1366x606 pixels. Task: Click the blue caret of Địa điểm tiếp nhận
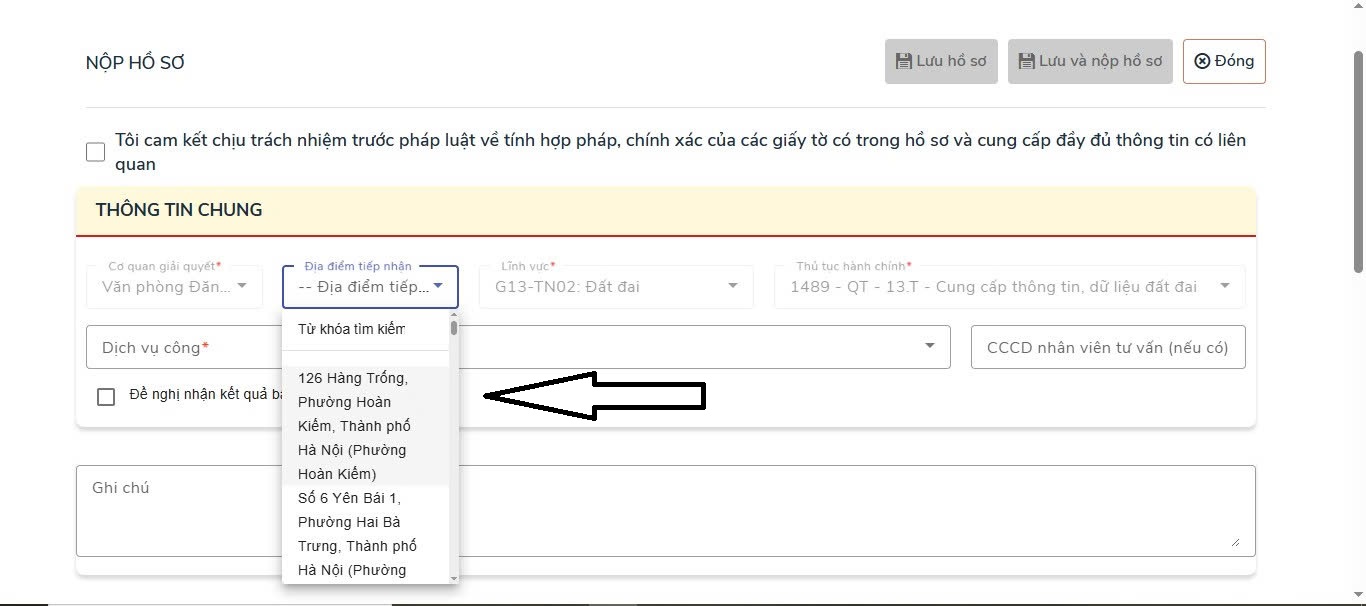point(438,287)
